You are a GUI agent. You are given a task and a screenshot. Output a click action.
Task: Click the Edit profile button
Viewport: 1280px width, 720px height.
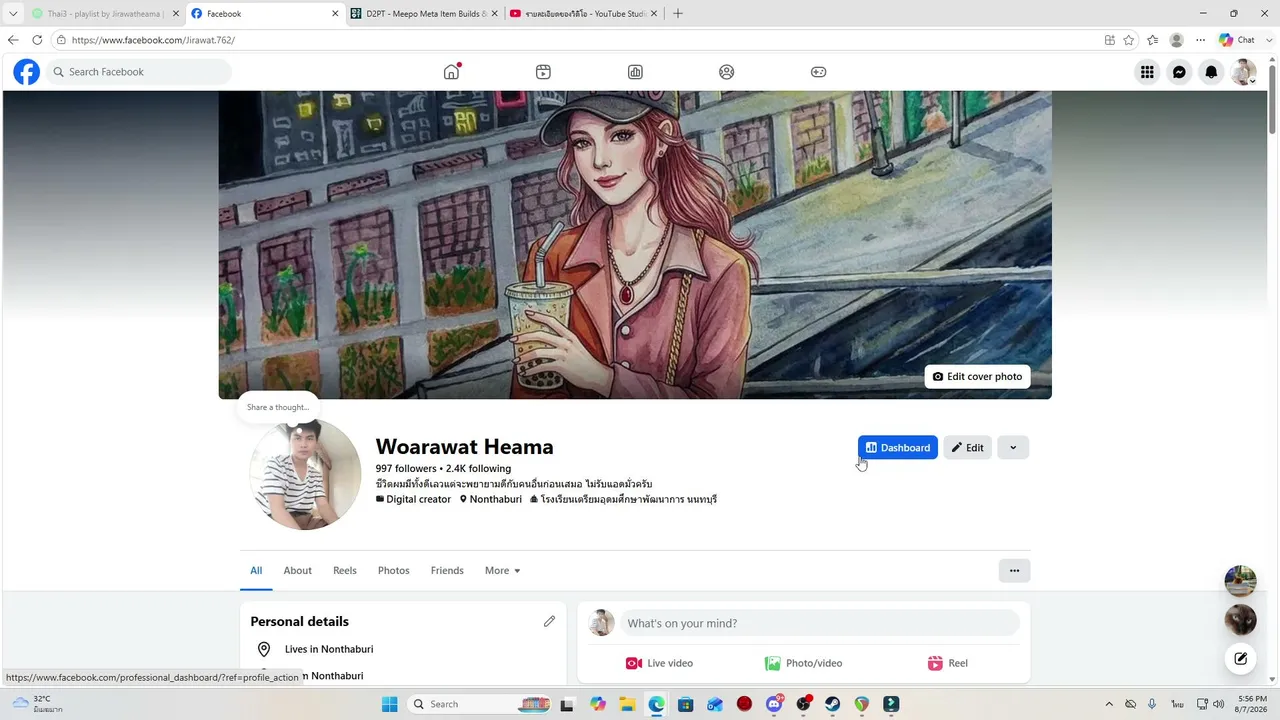coord(968,448)
